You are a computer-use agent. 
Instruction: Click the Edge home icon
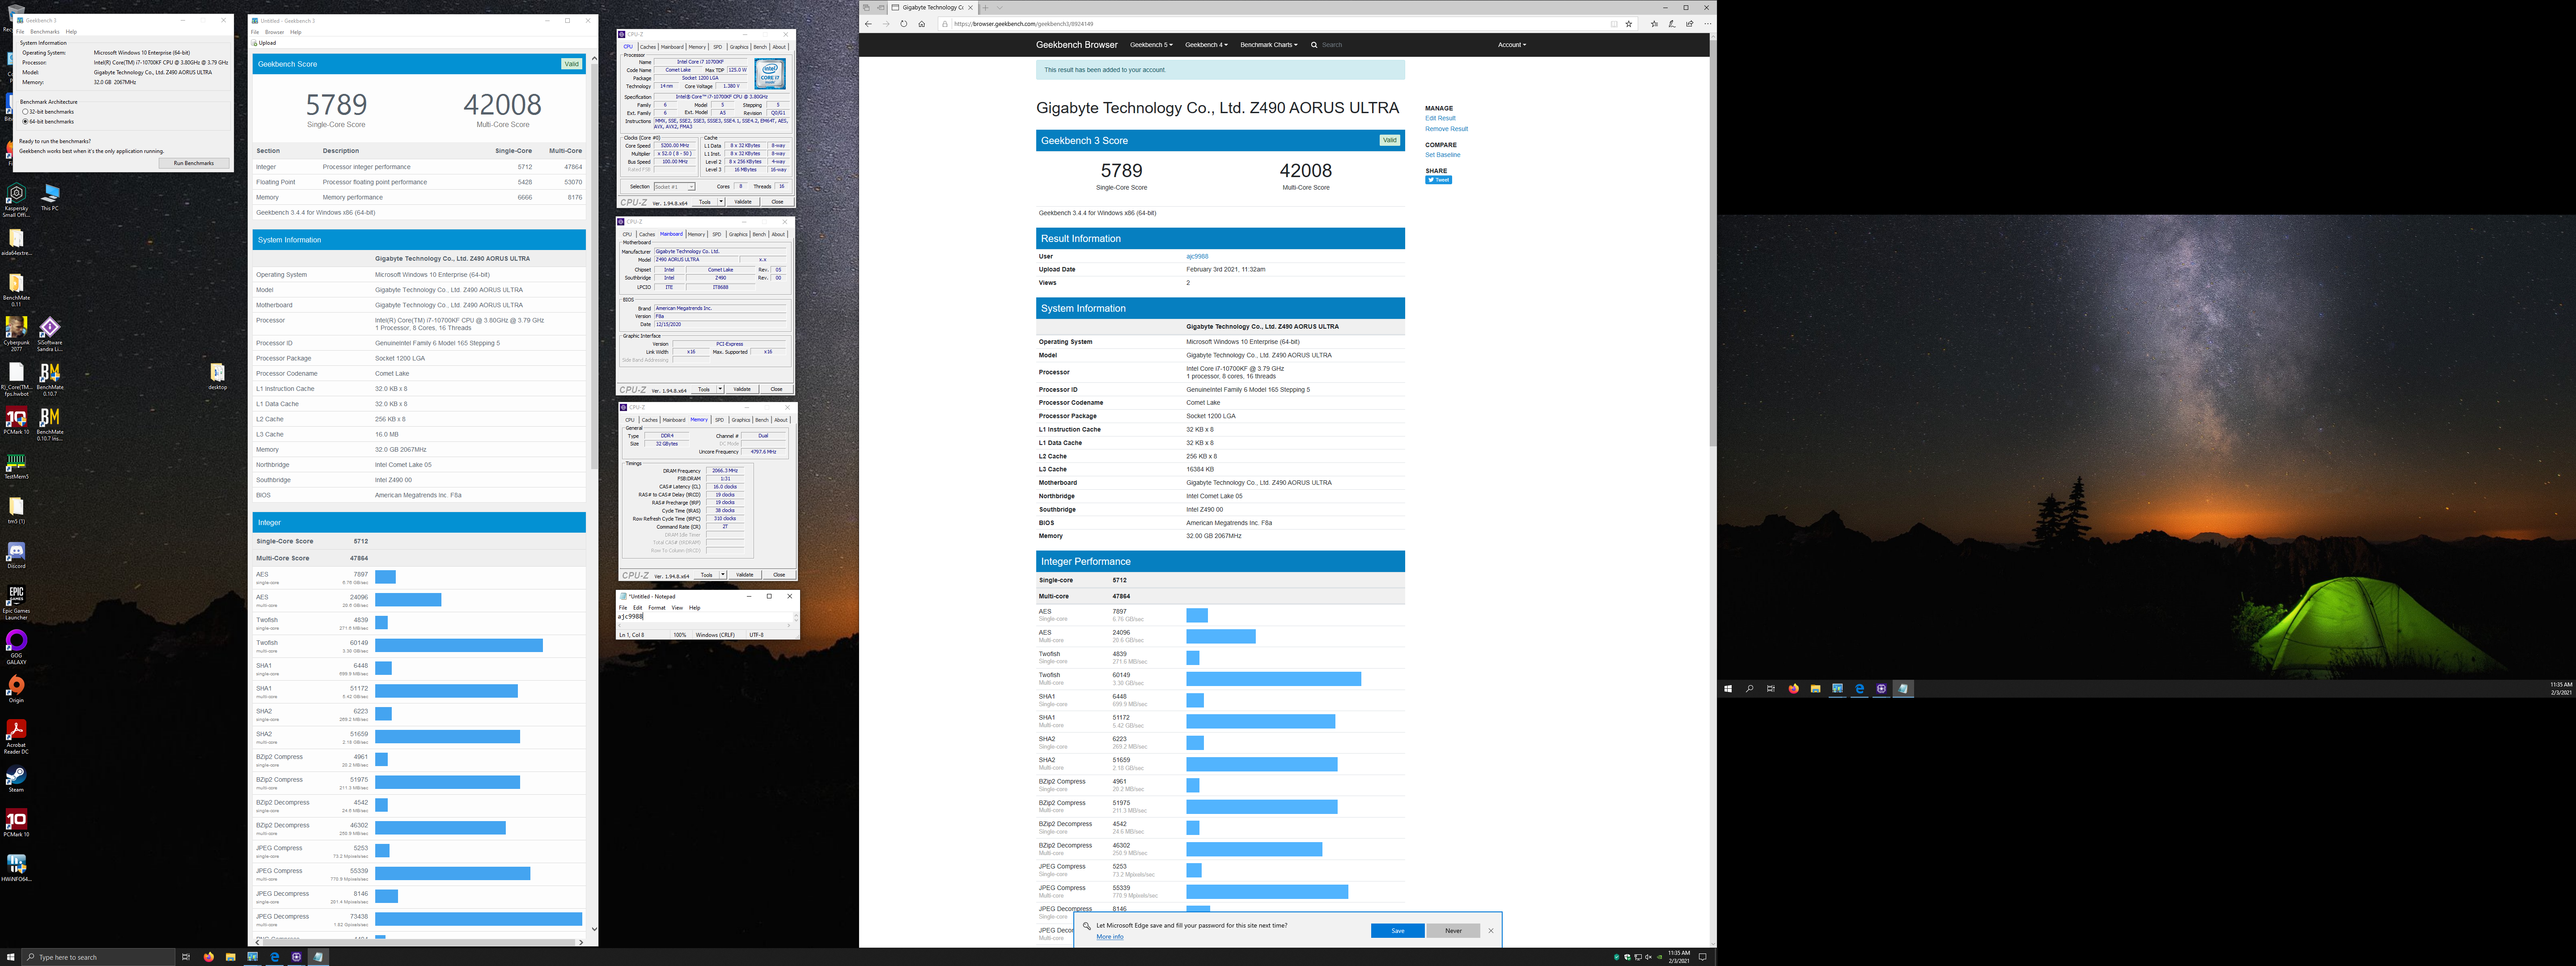(x=922, y=24)
